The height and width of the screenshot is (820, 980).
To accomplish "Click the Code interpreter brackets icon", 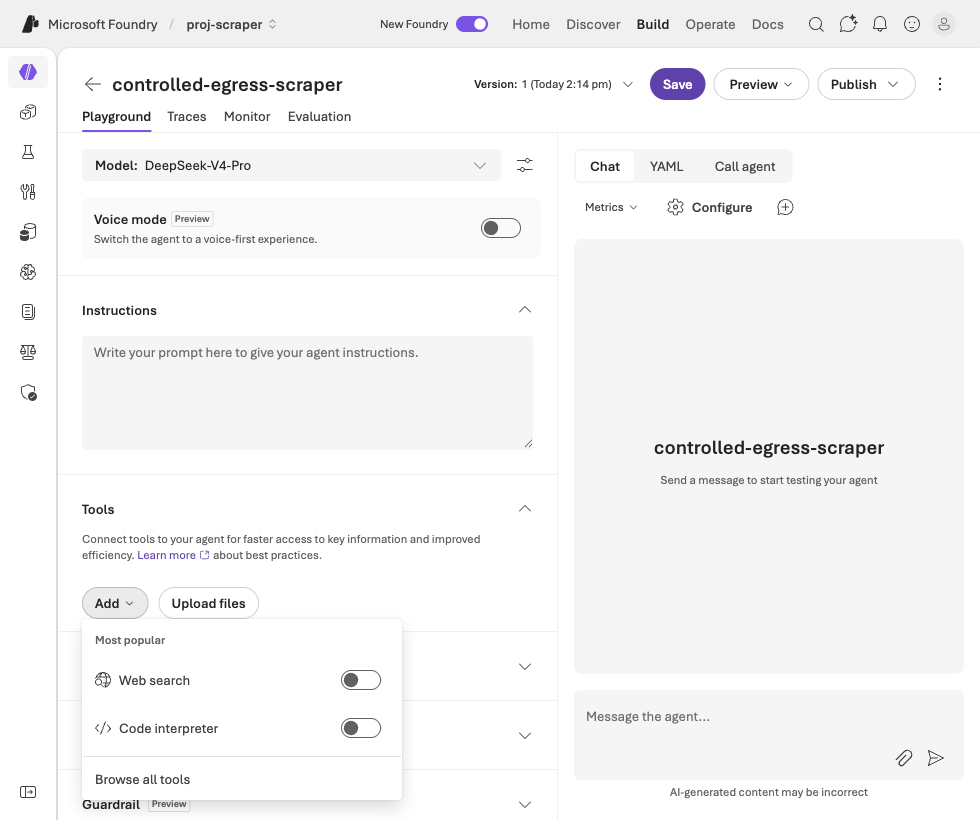I will [x=102, y=728].
